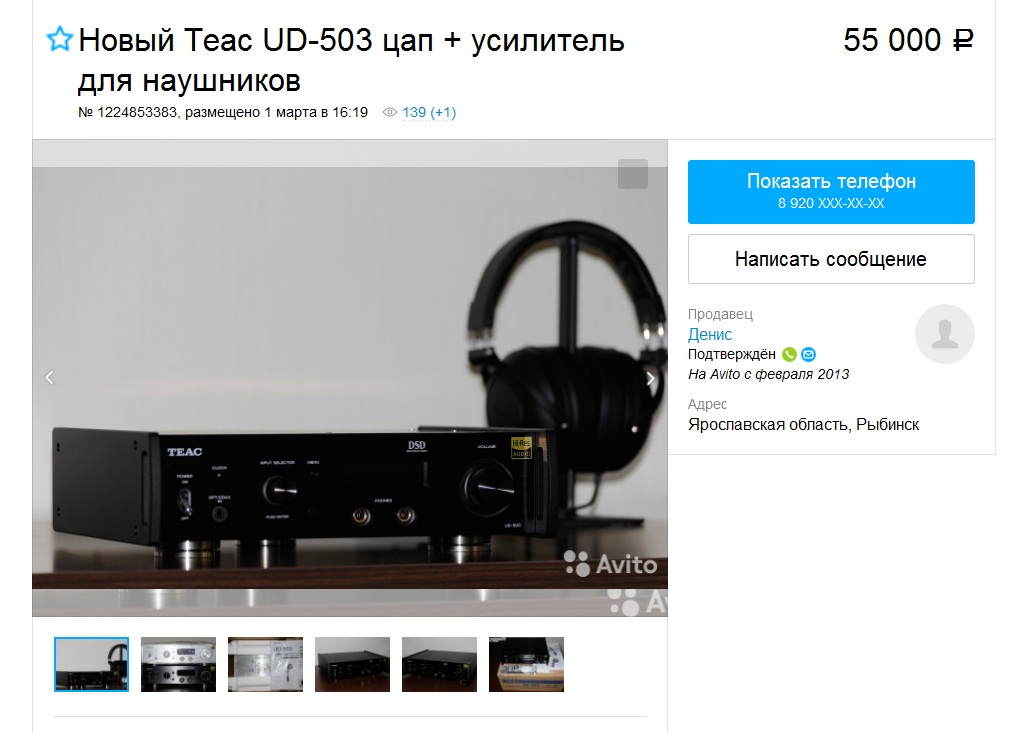
Task: Open seller Денис profile link
Action: coord(709,334)
